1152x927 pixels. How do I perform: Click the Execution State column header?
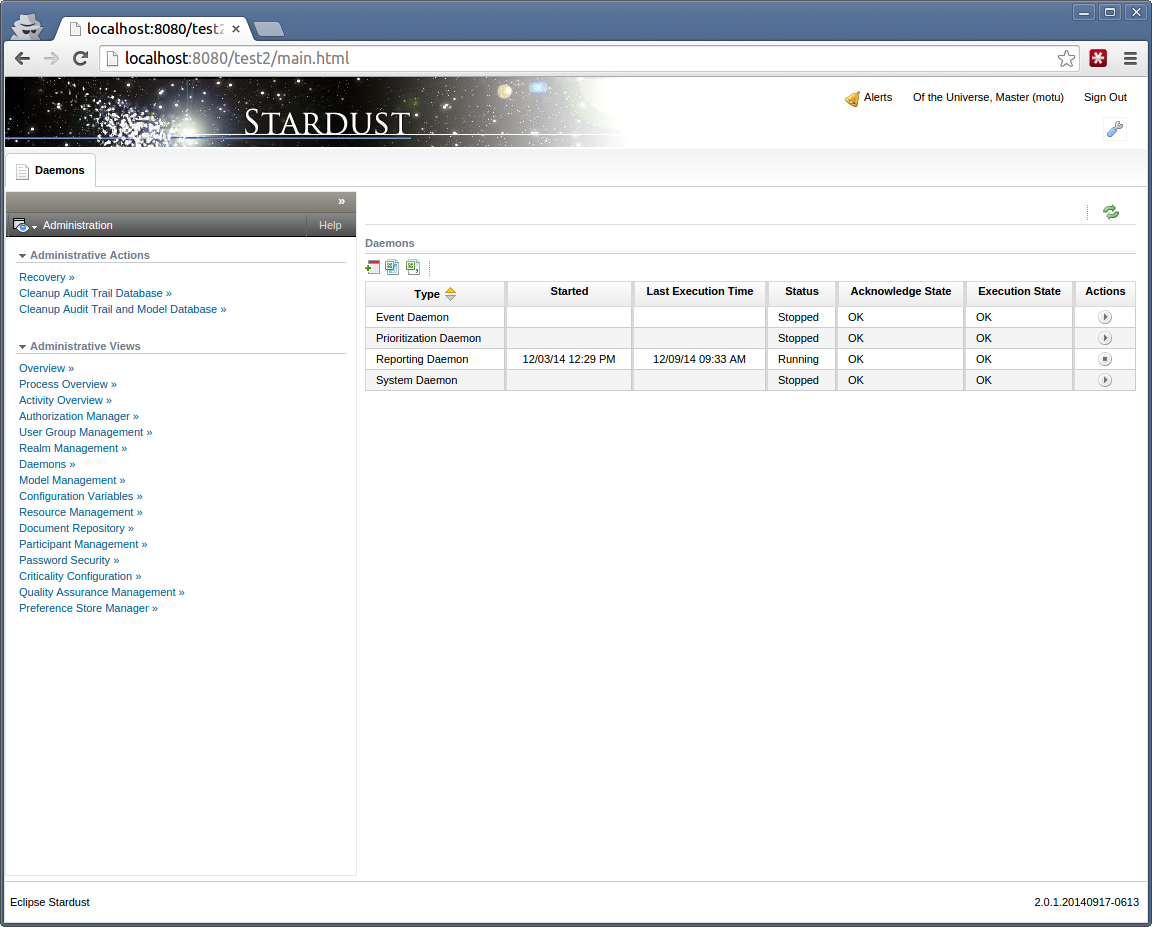[1019, 292]
